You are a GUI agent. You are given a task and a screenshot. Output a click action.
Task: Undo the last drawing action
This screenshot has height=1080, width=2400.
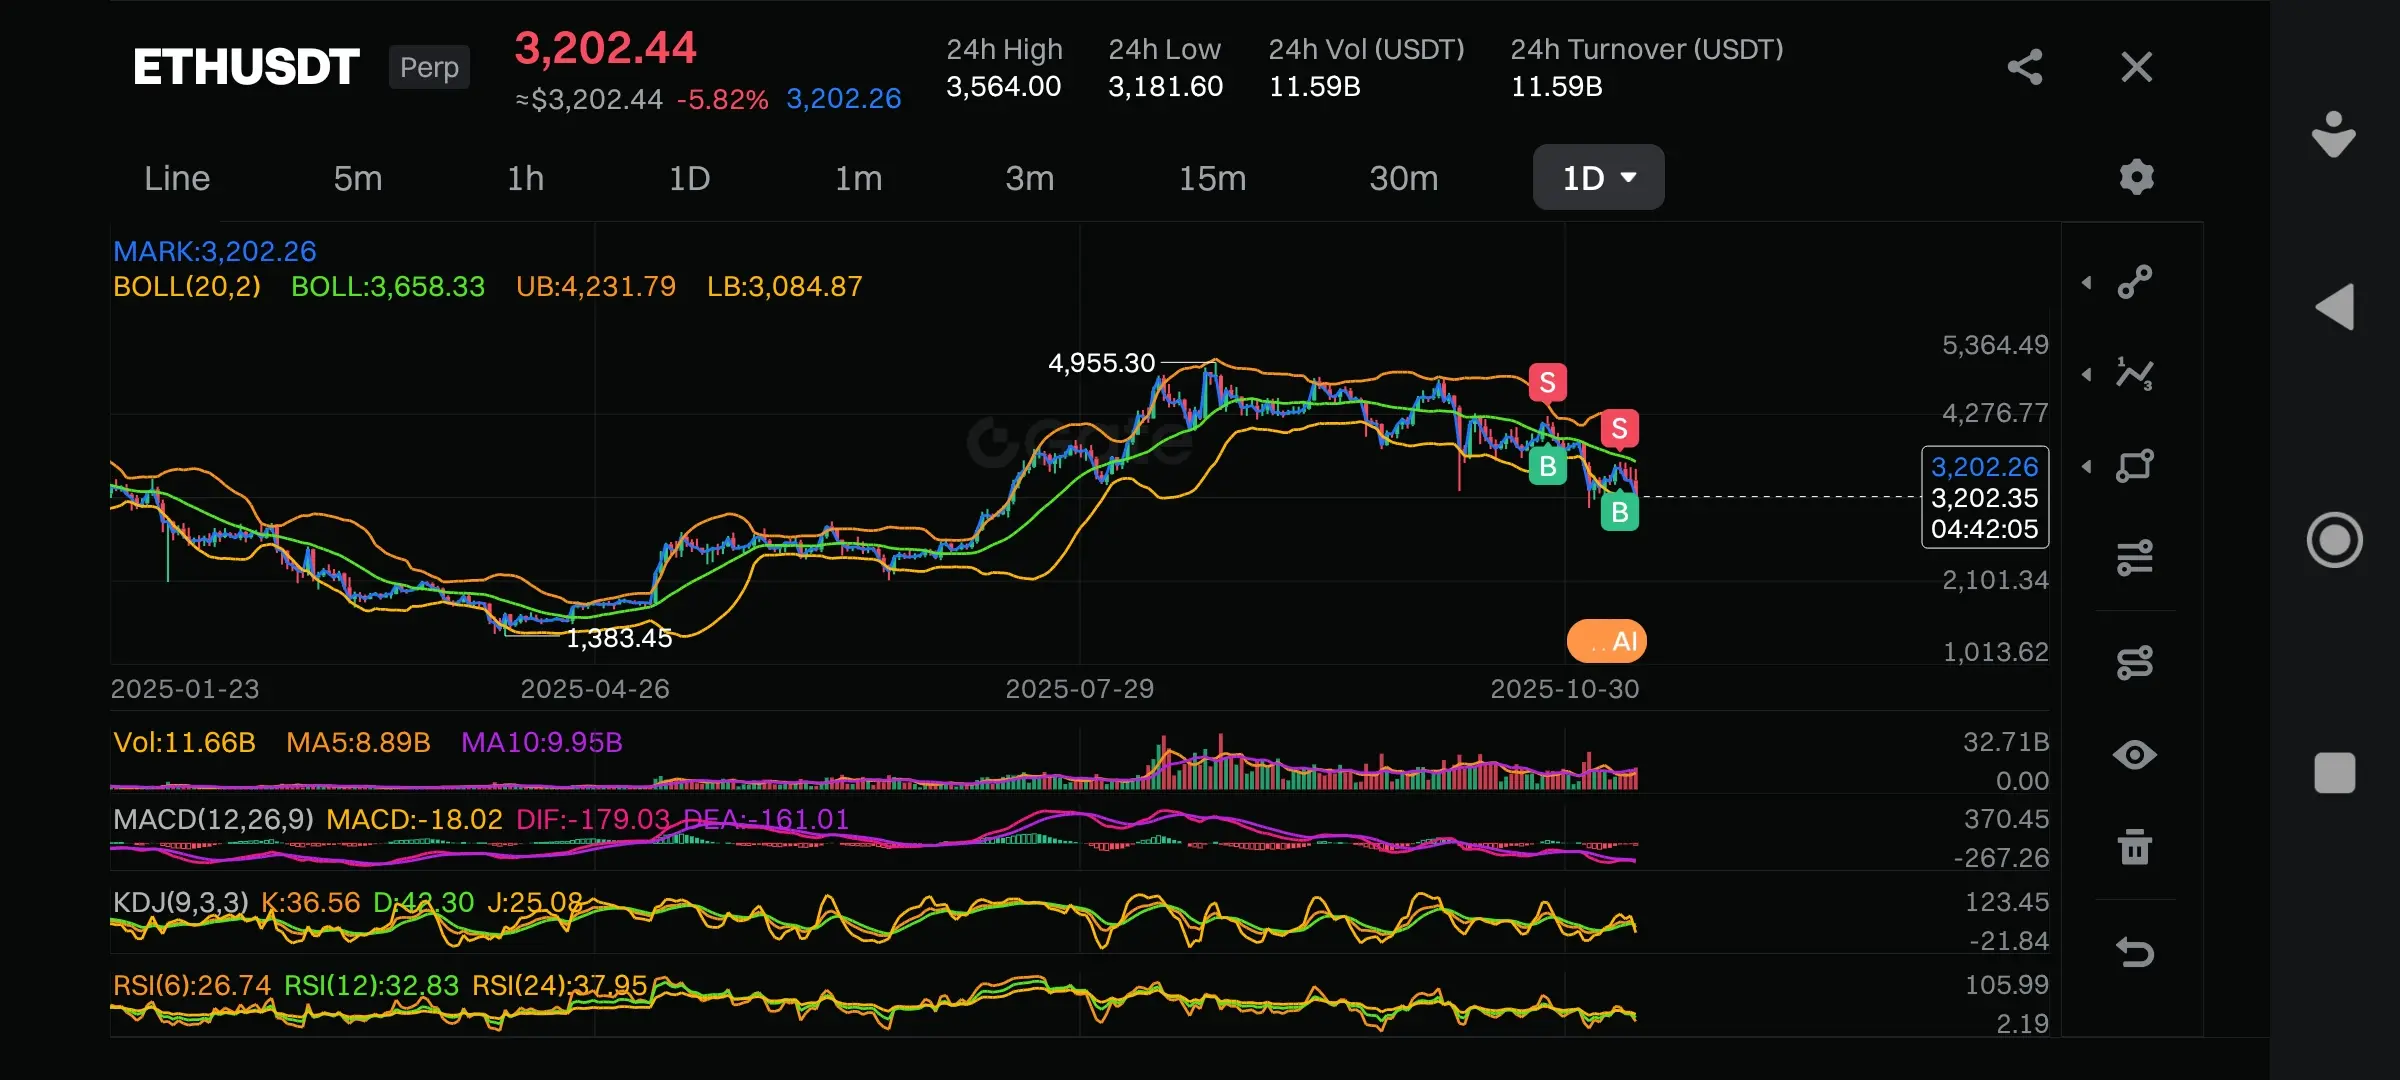tap(2135, 951)
